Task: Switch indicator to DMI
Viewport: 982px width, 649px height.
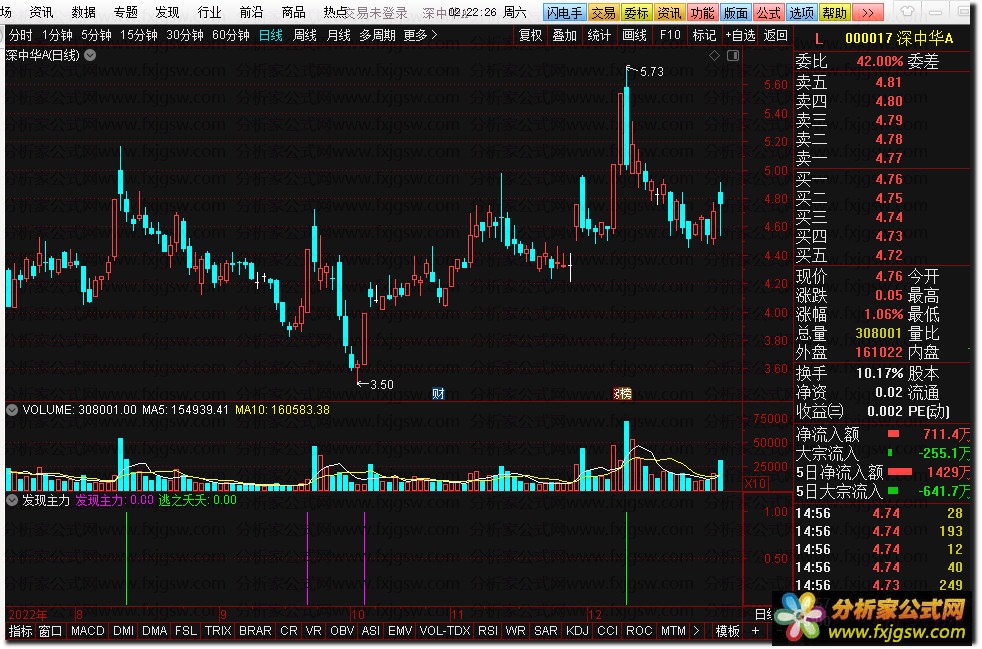Action: click(123, 631)
